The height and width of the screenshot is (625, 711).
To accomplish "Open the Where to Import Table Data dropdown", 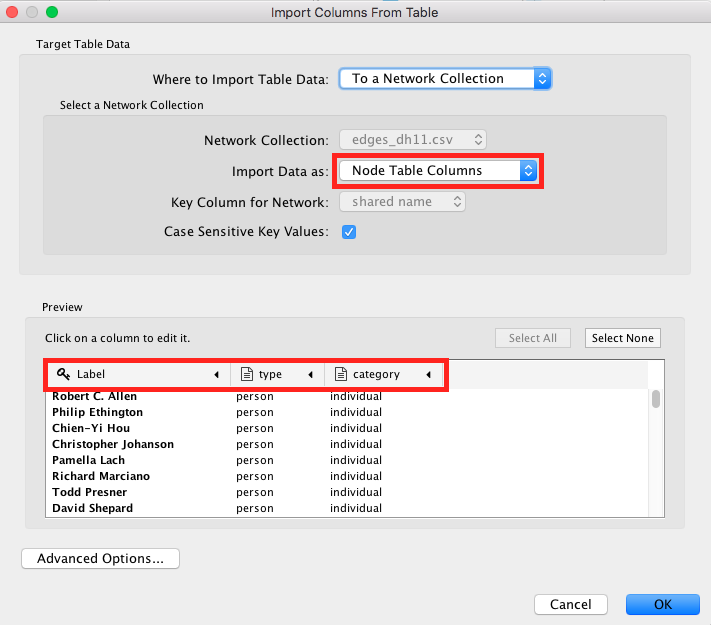I will (x=445, y=78).
